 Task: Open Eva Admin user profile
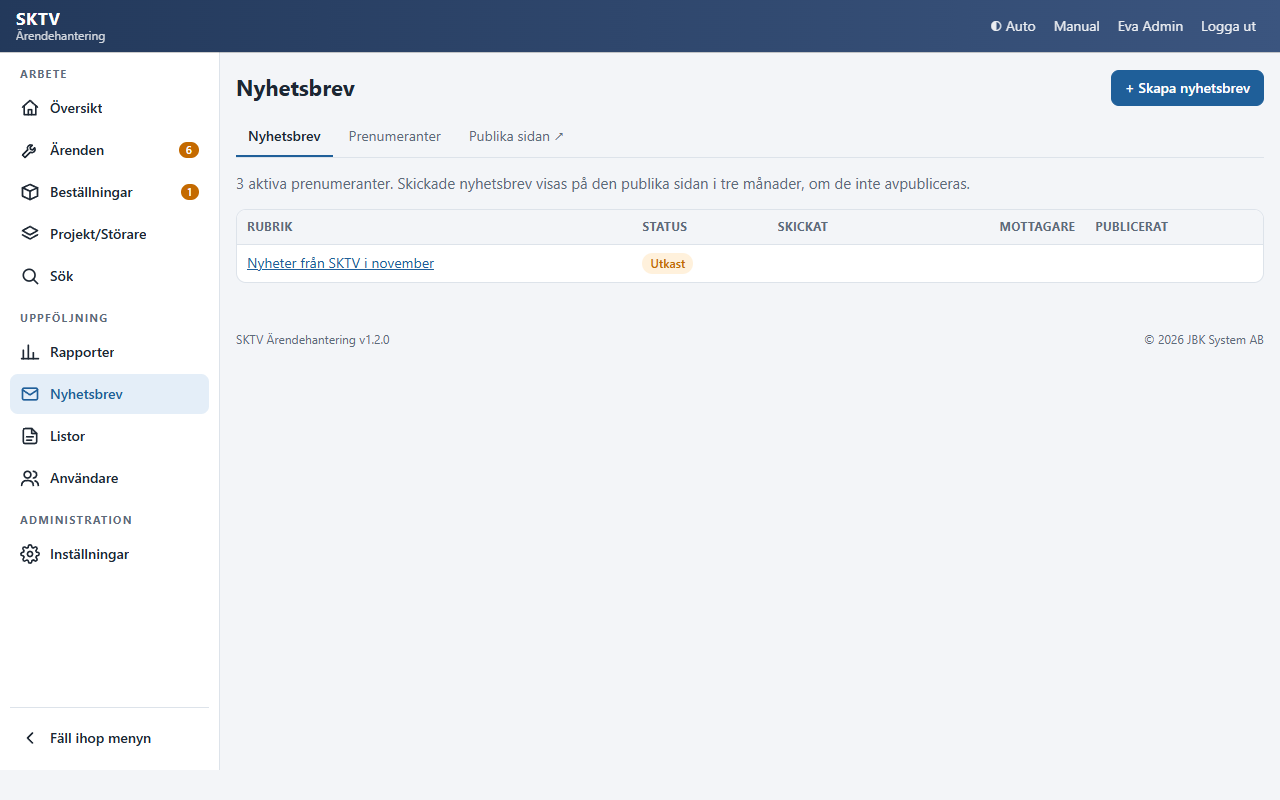tap(1150, 26)
